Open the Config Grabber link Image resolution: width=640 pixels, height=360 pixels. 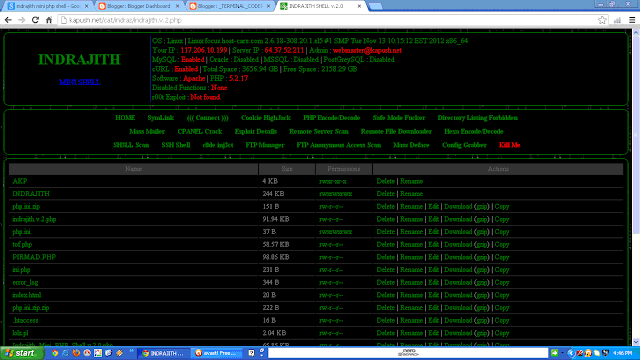click(464, 145)
